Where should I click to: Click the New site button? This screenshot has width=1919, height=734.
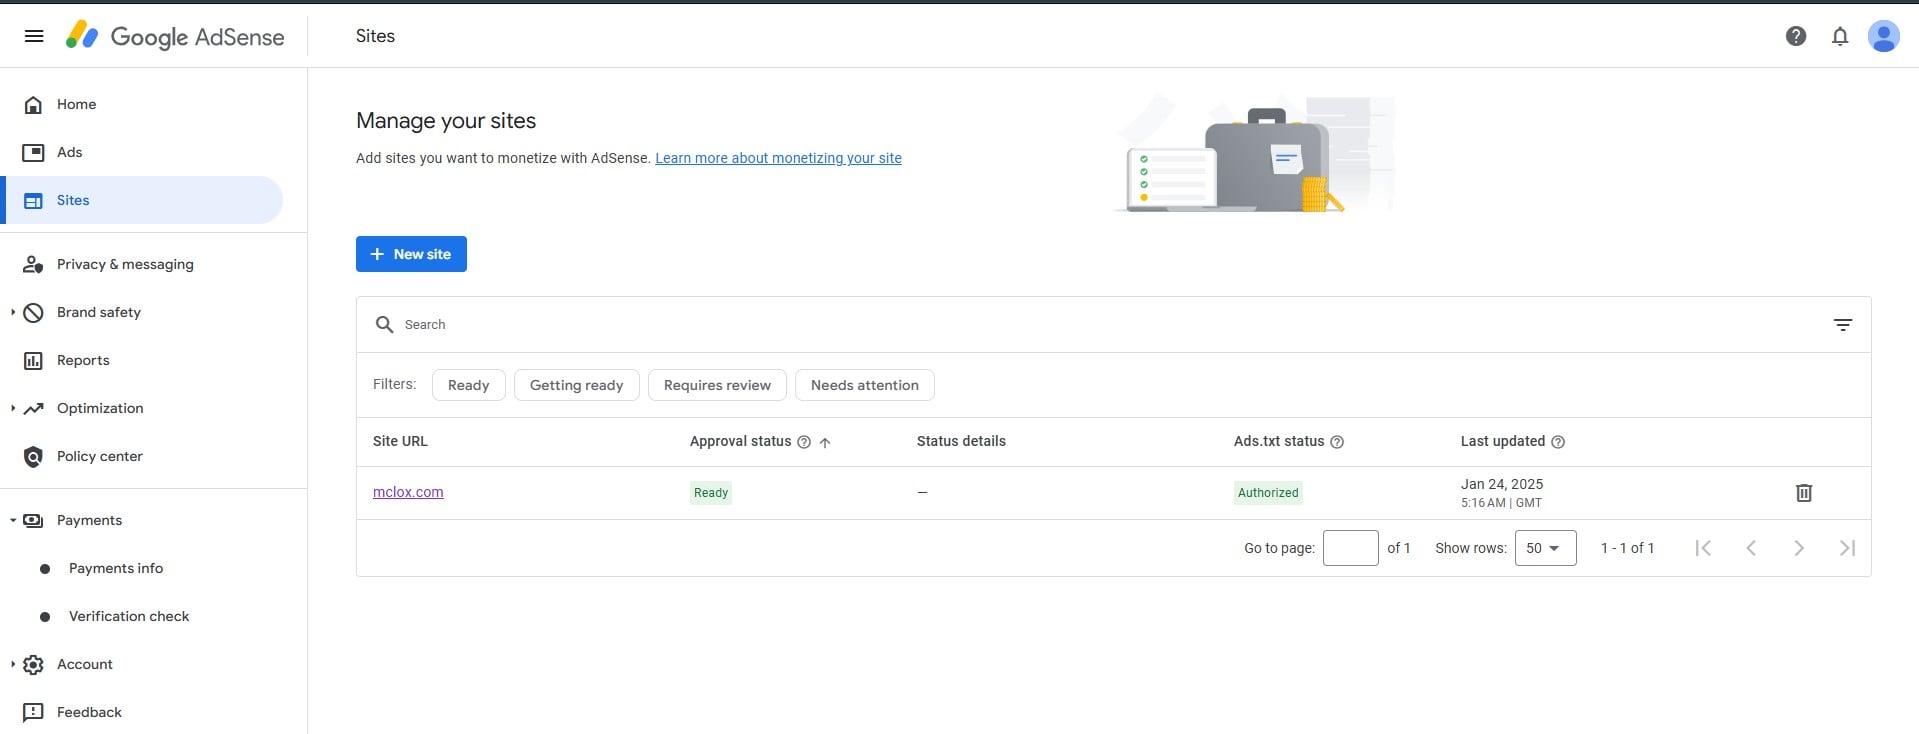click(x=411, y=254)
